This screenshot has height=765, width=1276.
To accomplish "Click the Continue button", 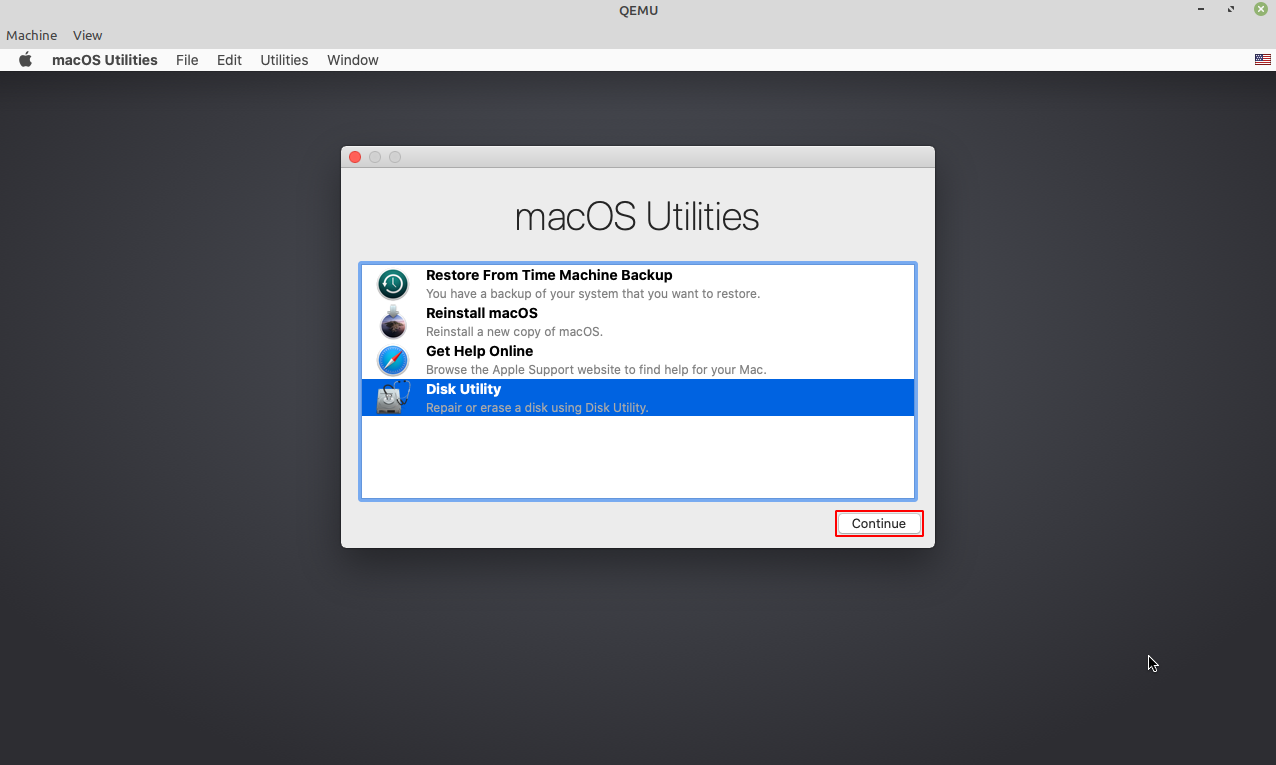I will [878, 523].
